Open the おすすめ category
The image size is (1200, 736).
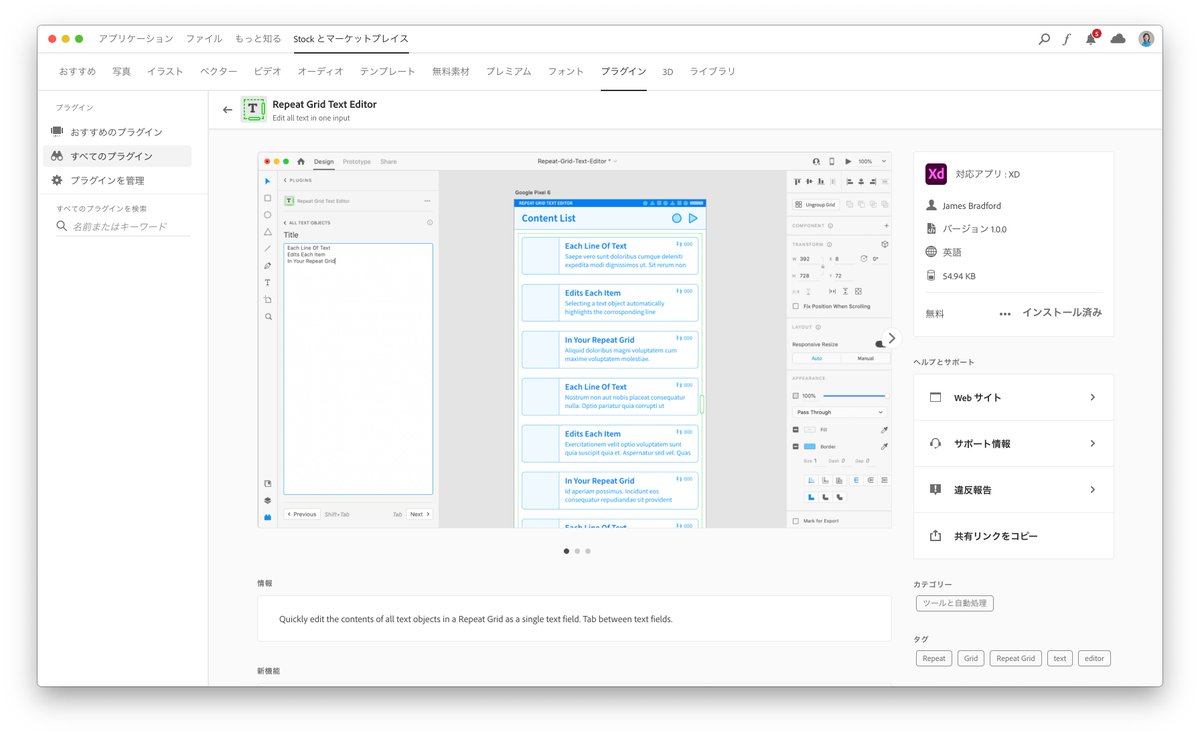tap(78, 72)
